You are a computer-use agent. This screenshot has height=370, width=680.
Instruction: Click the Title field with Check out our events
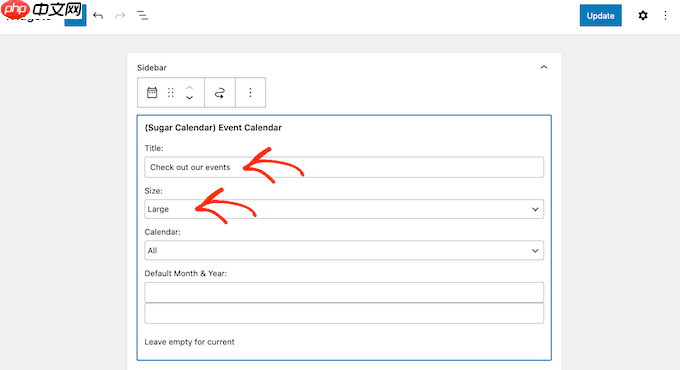coord(344,167)
